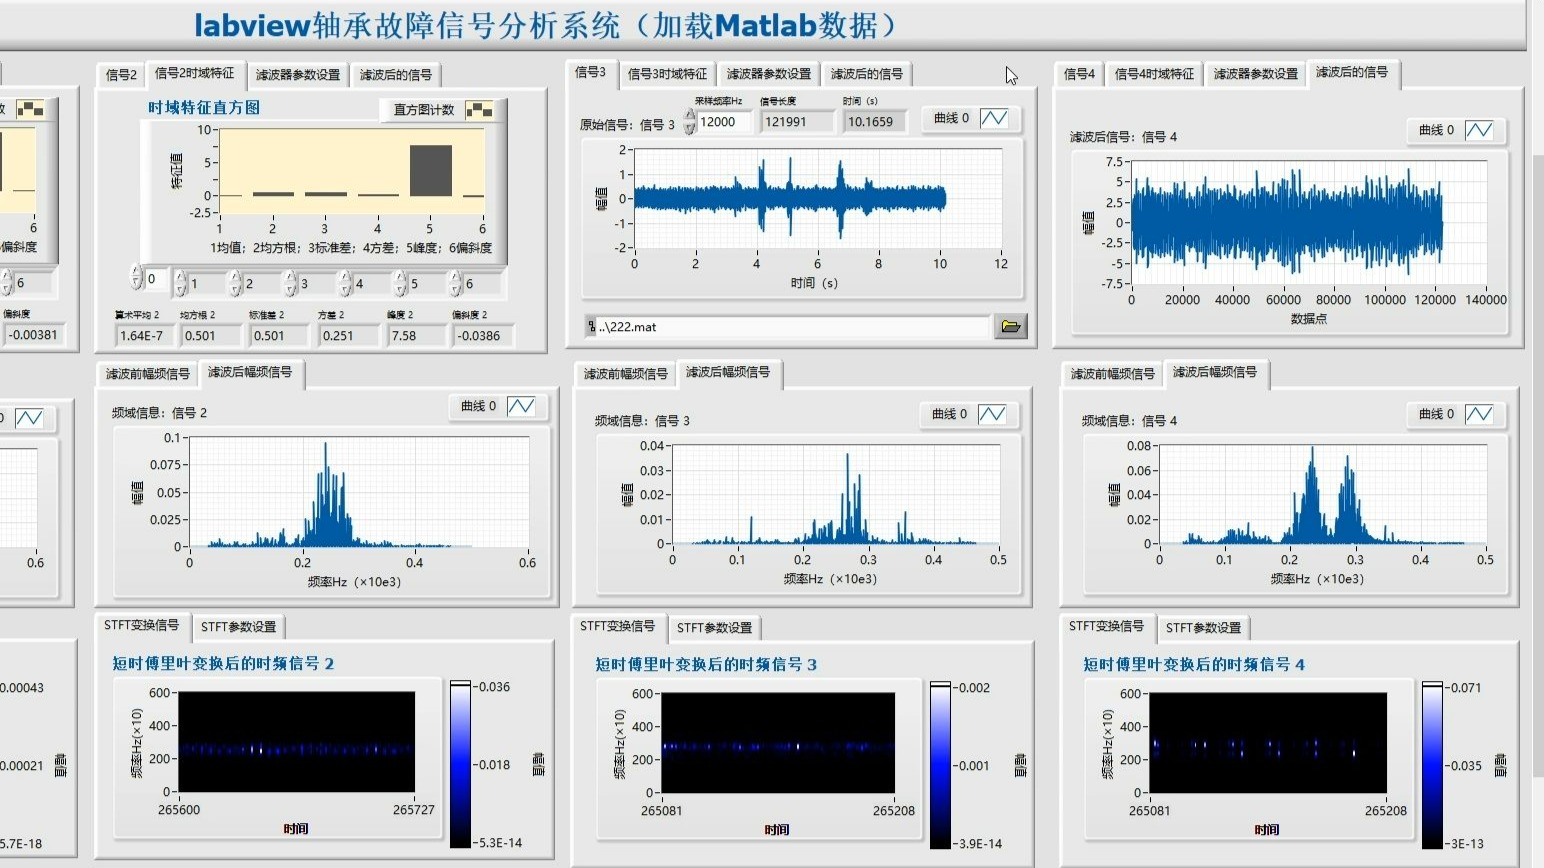
Task: Select STFT变换信号 tab for 时频信号 4
Action: pyautogui.click(x=1107, y=626)
